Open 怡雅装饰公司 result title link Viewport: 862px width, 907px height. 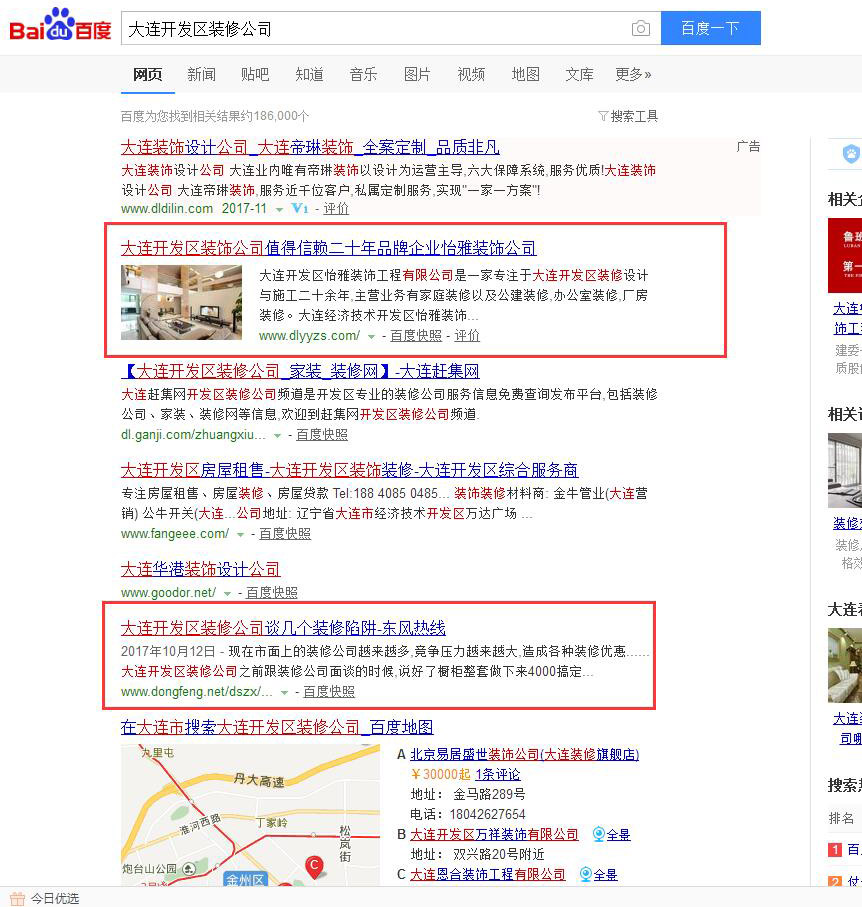329,248
